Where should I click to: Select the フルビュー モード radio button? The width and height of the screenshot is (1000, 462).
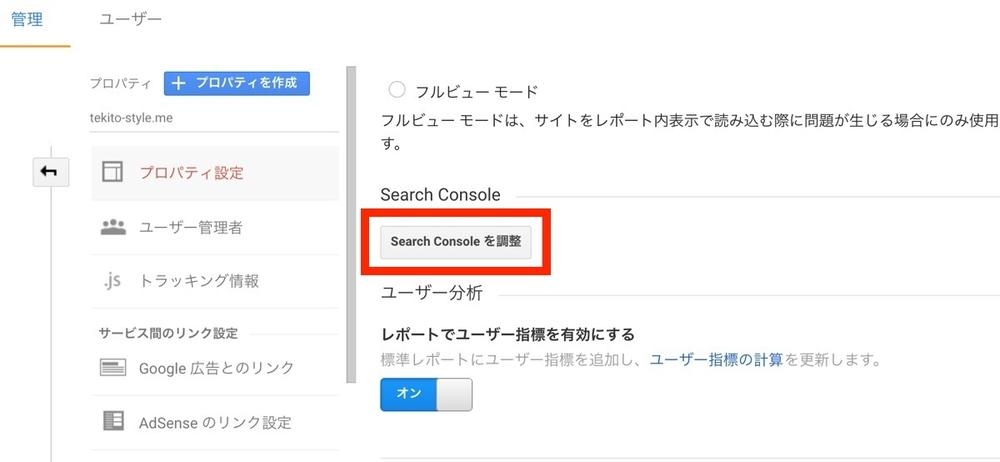(397, 90)
